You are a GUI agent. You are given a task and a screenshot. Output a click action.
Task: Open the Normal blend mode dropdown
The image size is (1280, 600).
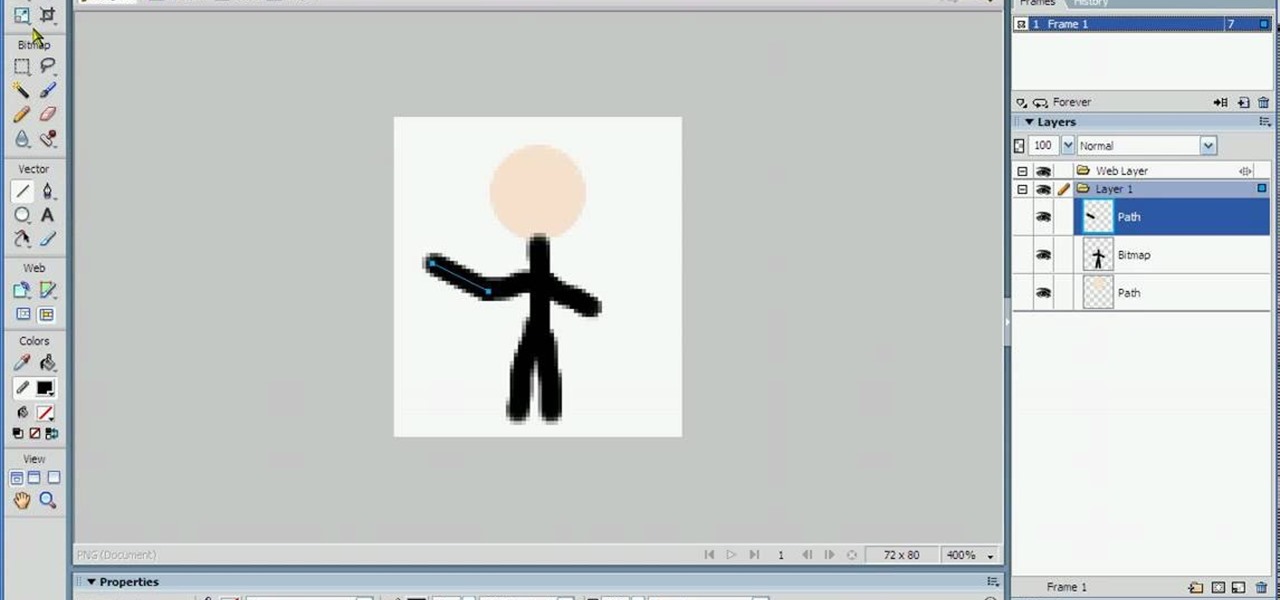coord(1208,146)
